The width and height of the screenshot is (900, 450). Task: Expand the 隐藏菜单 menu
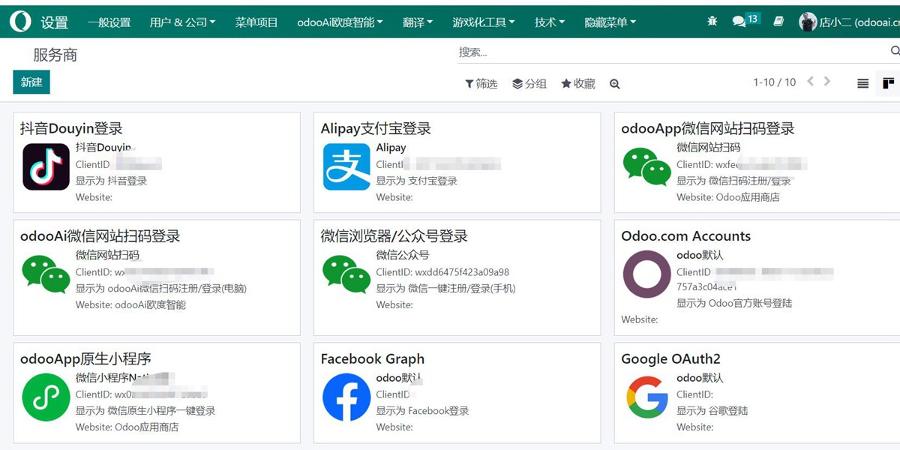pyautogui.click(x=610, y=22)
